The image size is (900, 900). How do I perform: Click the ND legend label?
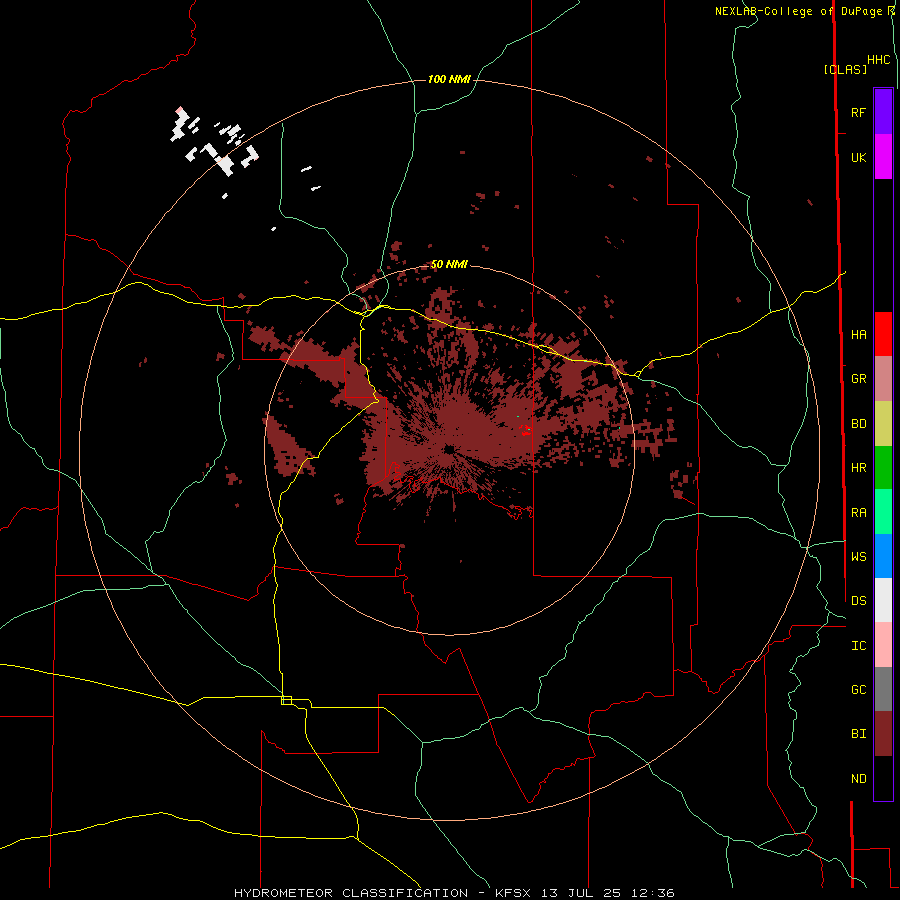[859, 779]
